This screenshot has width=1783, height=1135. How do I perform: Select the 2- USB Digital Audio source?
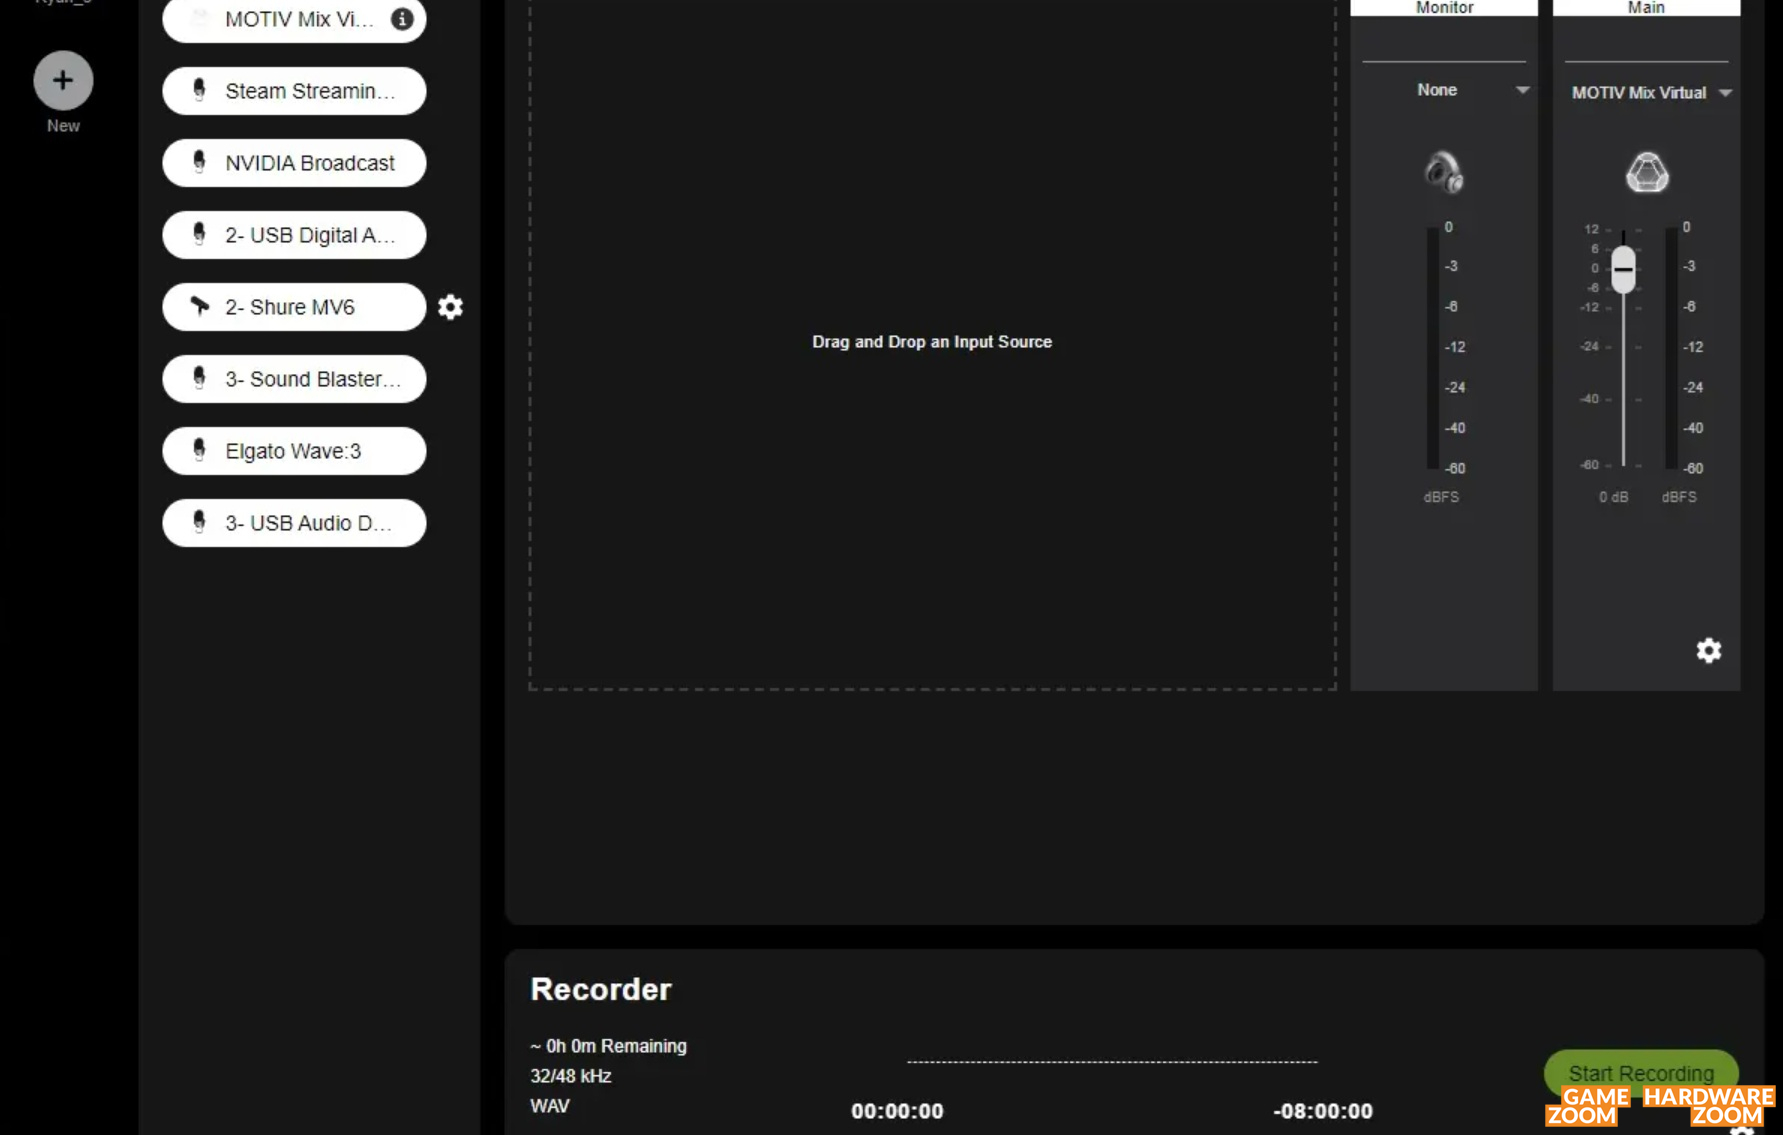(x=294, y=235)
